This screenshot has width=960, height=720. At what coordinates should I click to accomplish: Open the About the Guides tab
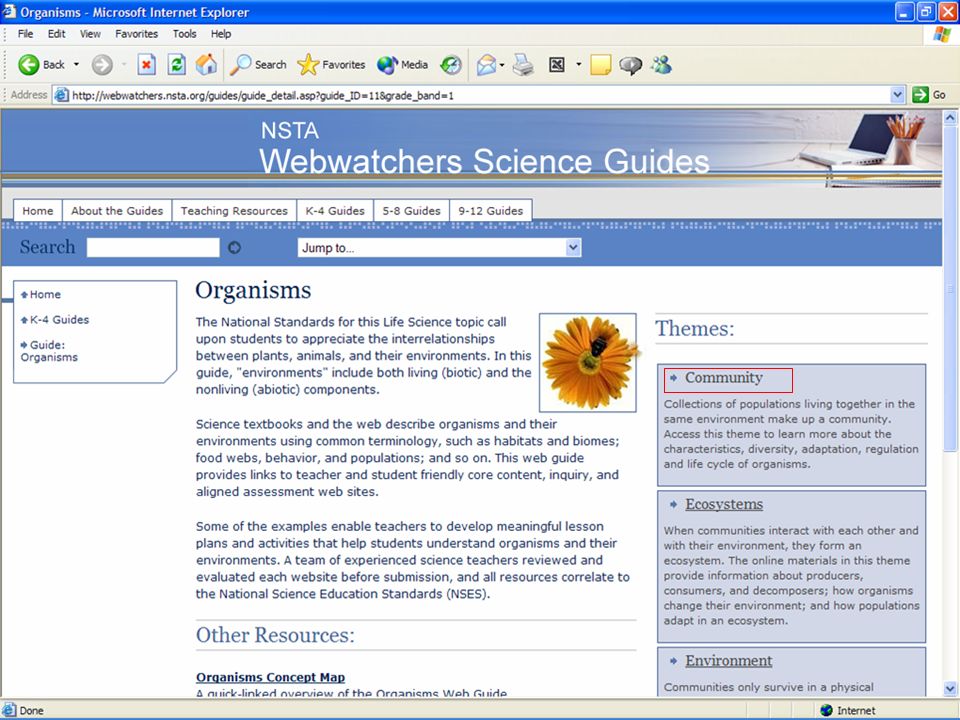click(117, 211)
